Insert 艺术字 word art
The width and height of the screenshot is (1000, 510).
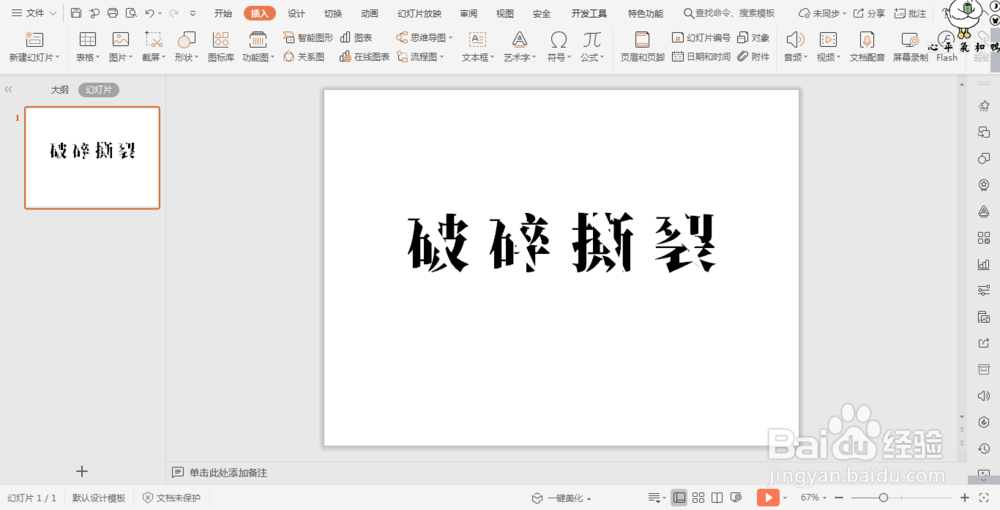520,47
